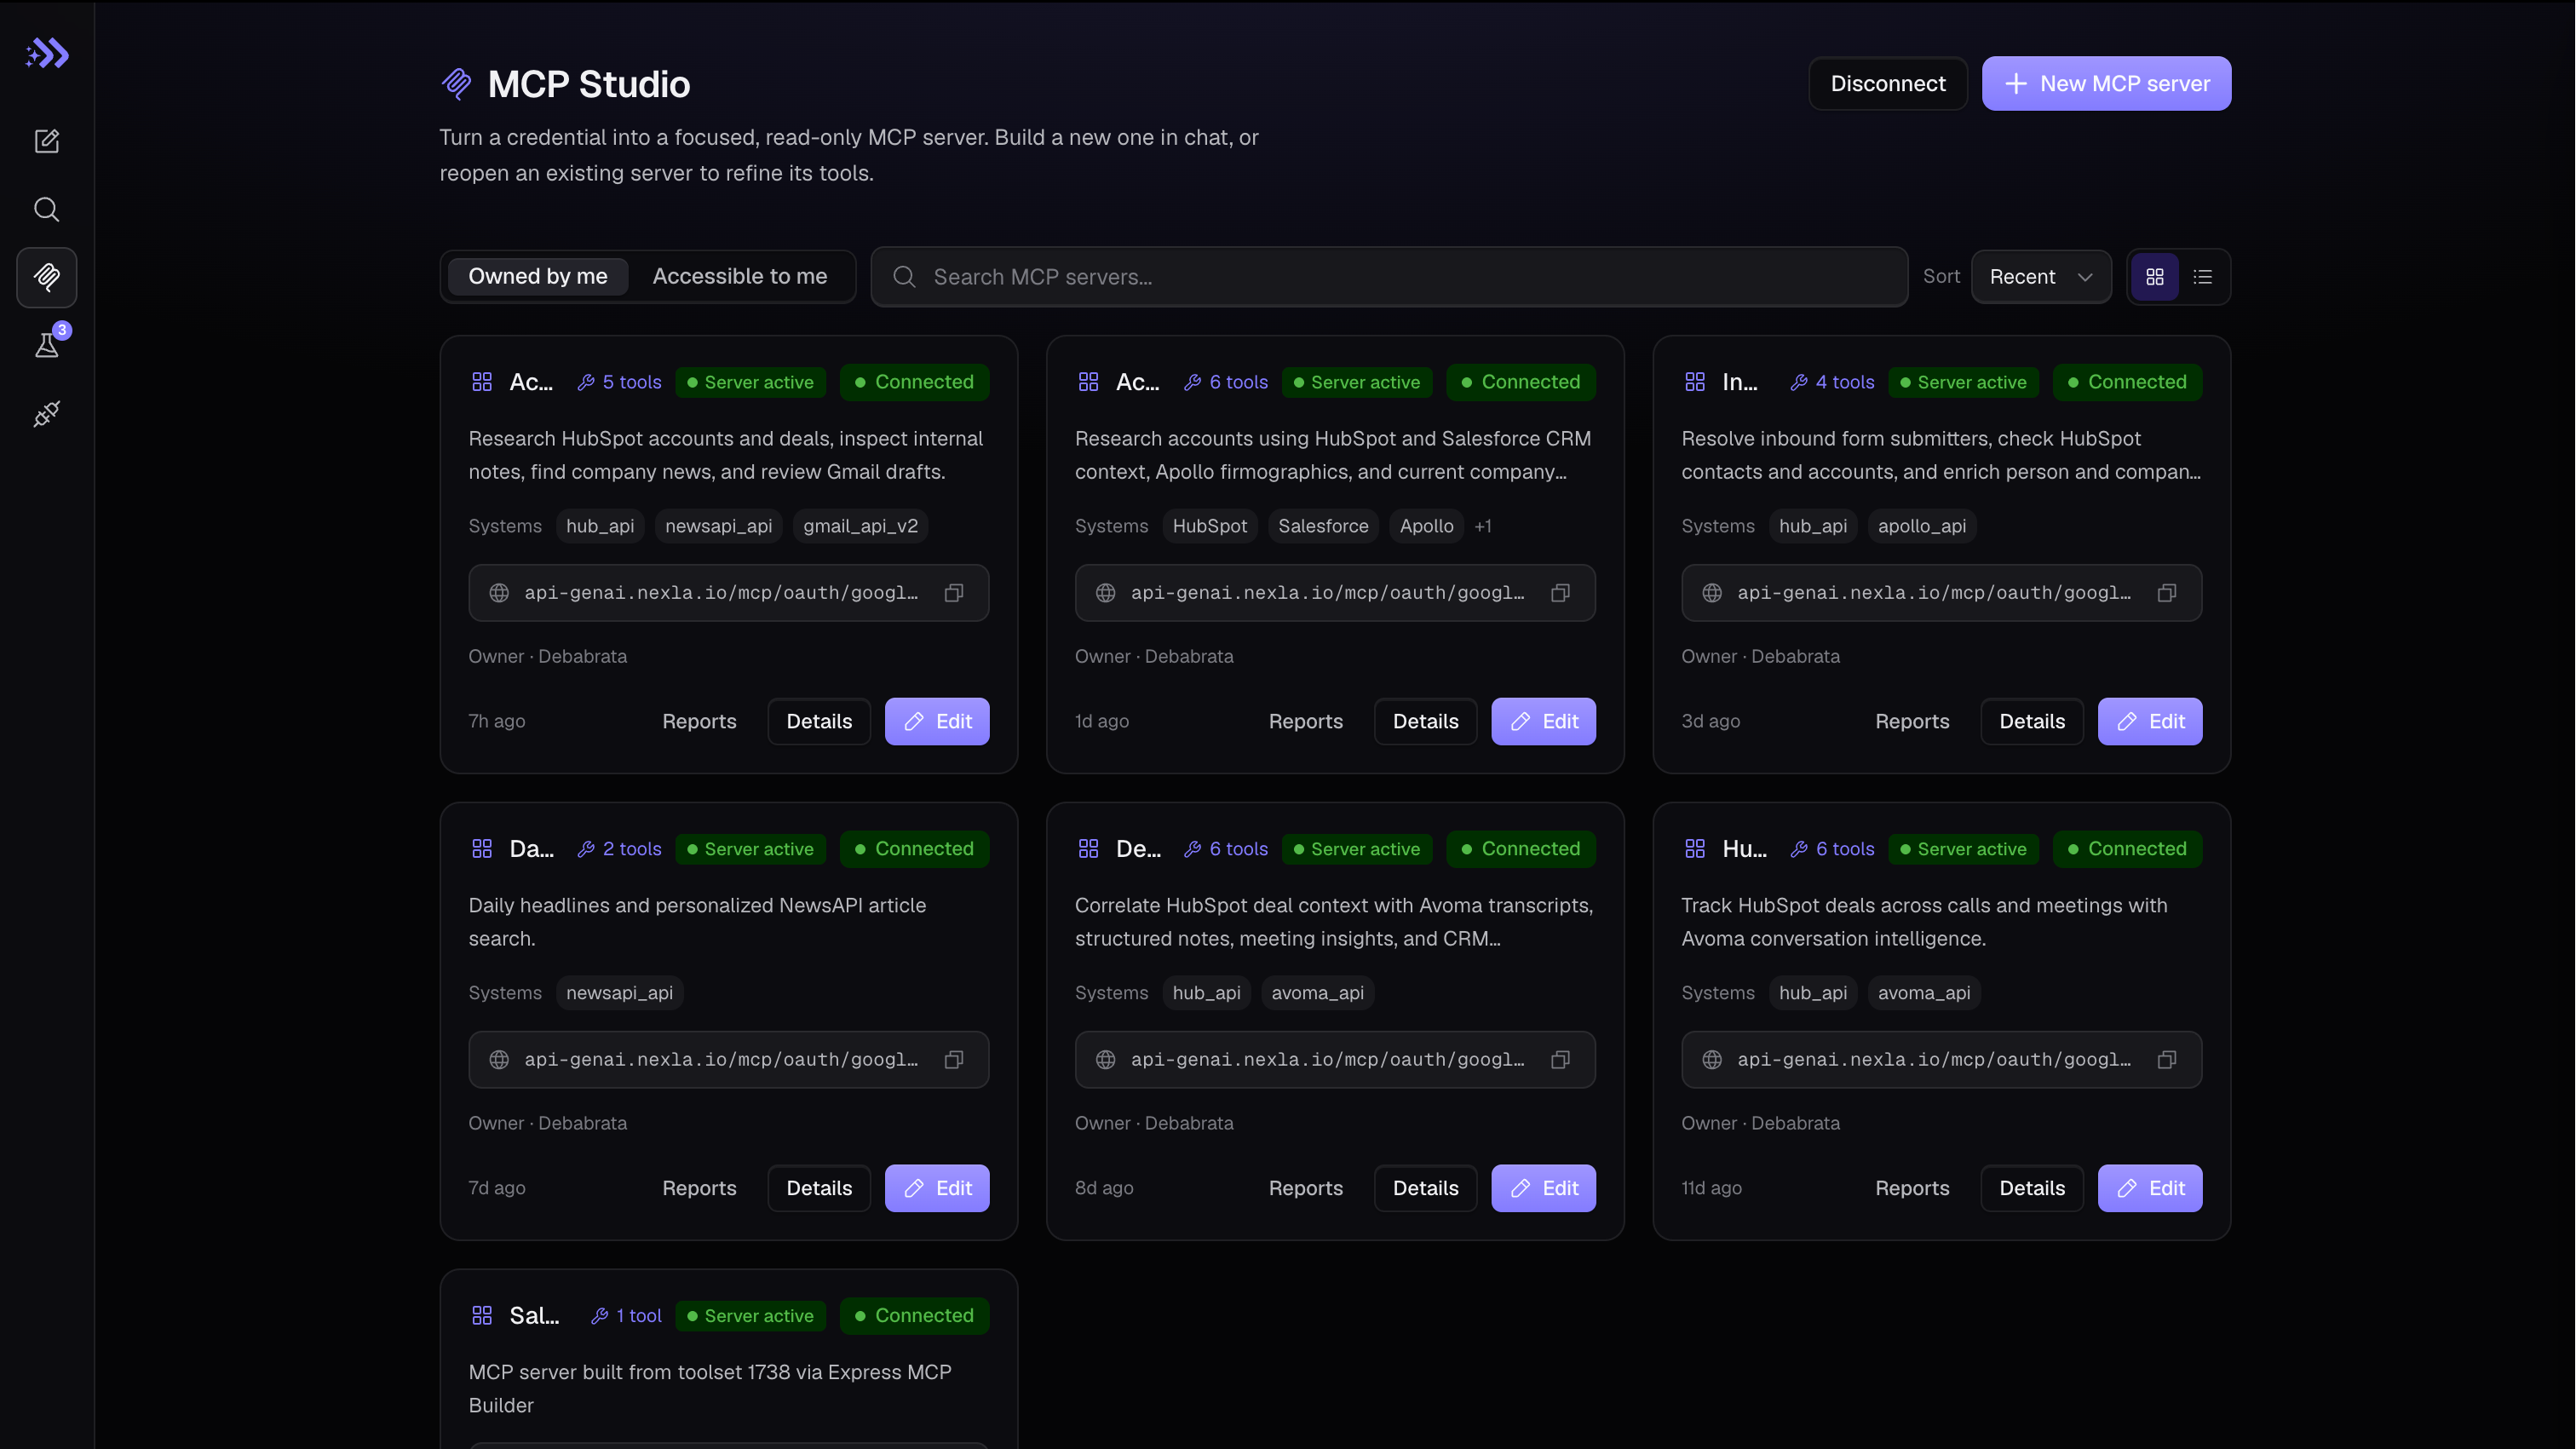Click the '1 tool' label
This screenshot has height=1449, width=2576.
tap(639, 1316)
